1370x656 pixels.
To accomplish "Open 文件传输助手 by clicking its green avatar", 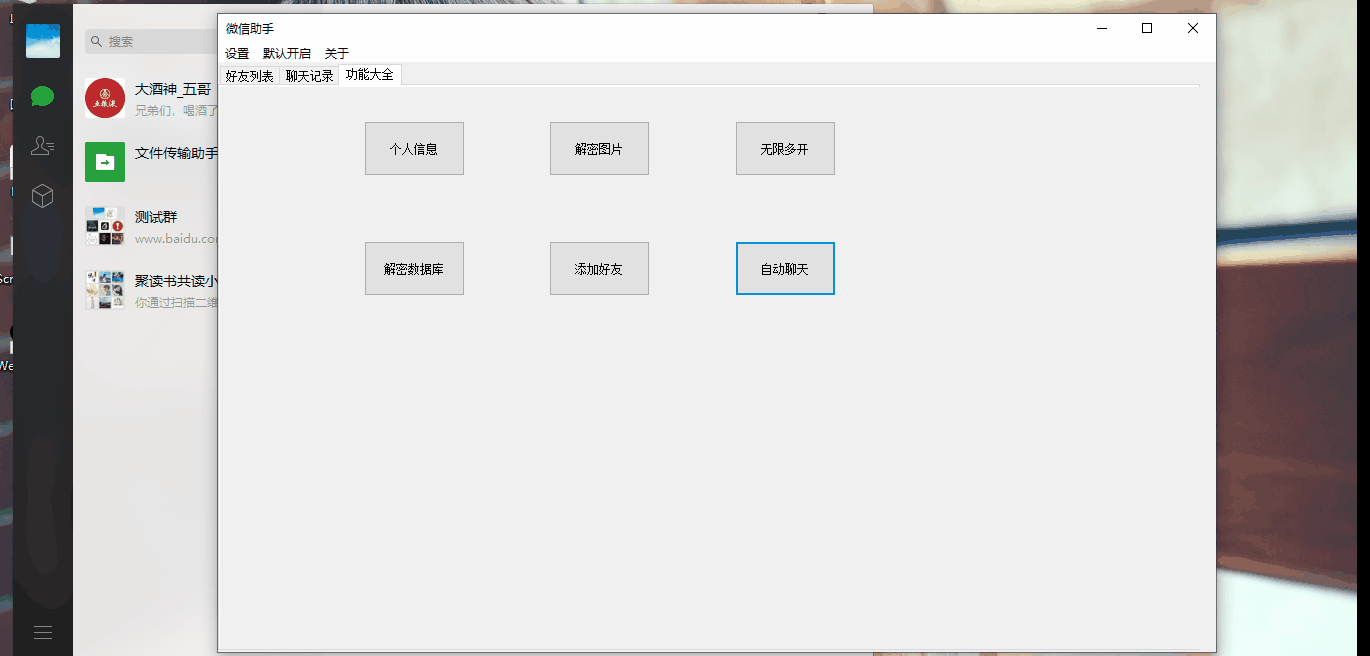I will pos(104,162).
